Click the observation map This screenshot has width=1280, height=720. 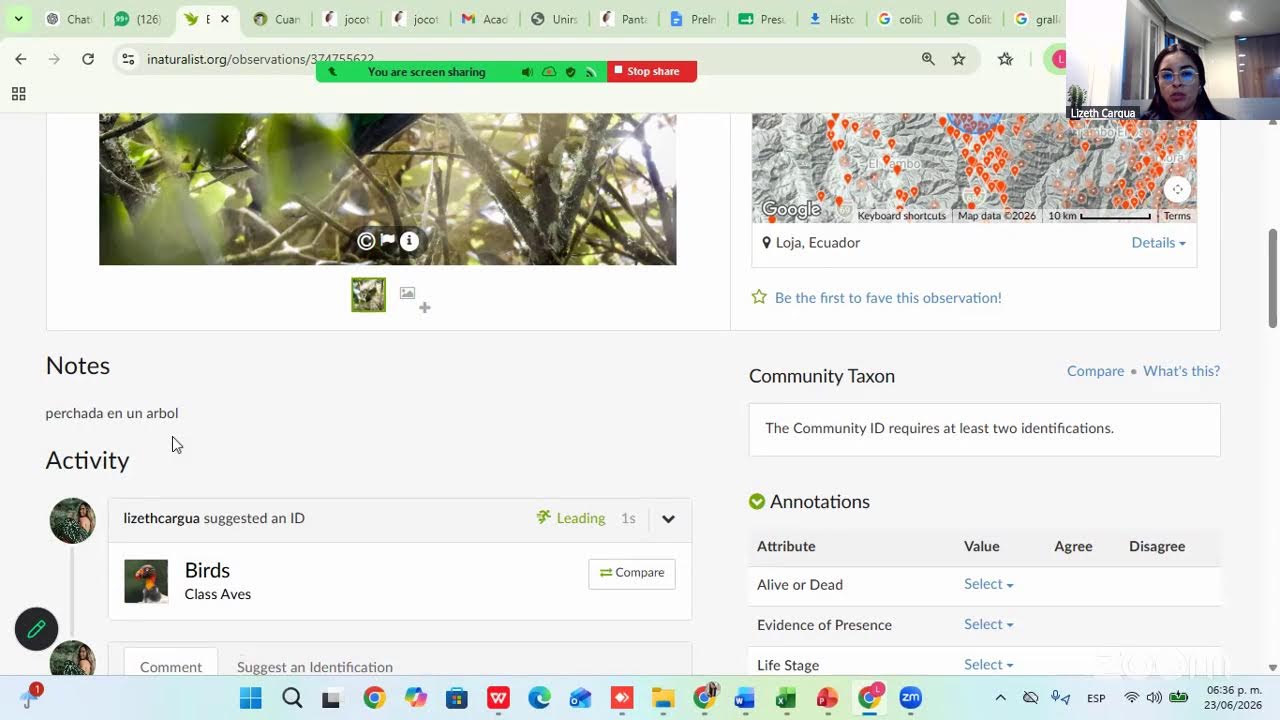coord(974,167)
